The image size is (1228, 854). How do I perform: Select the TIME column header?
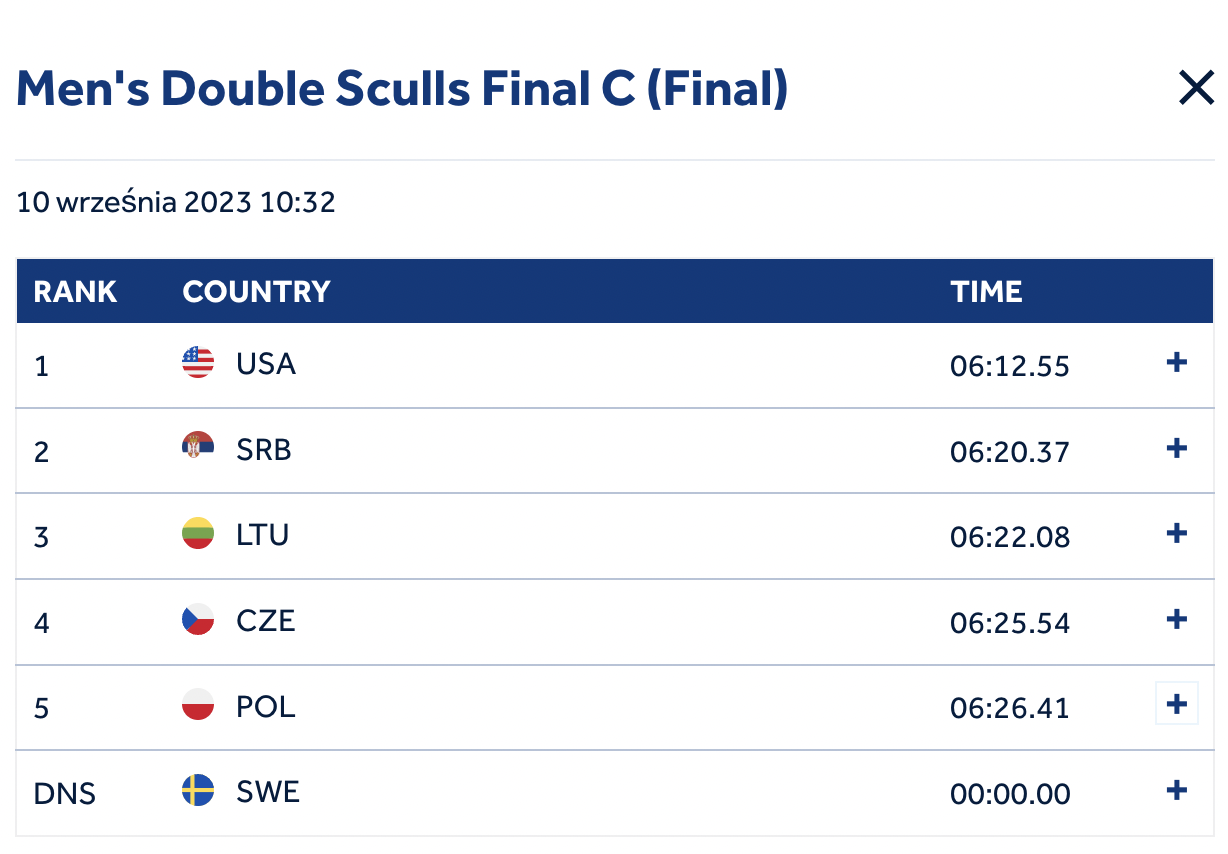click(x=986, y=292)
